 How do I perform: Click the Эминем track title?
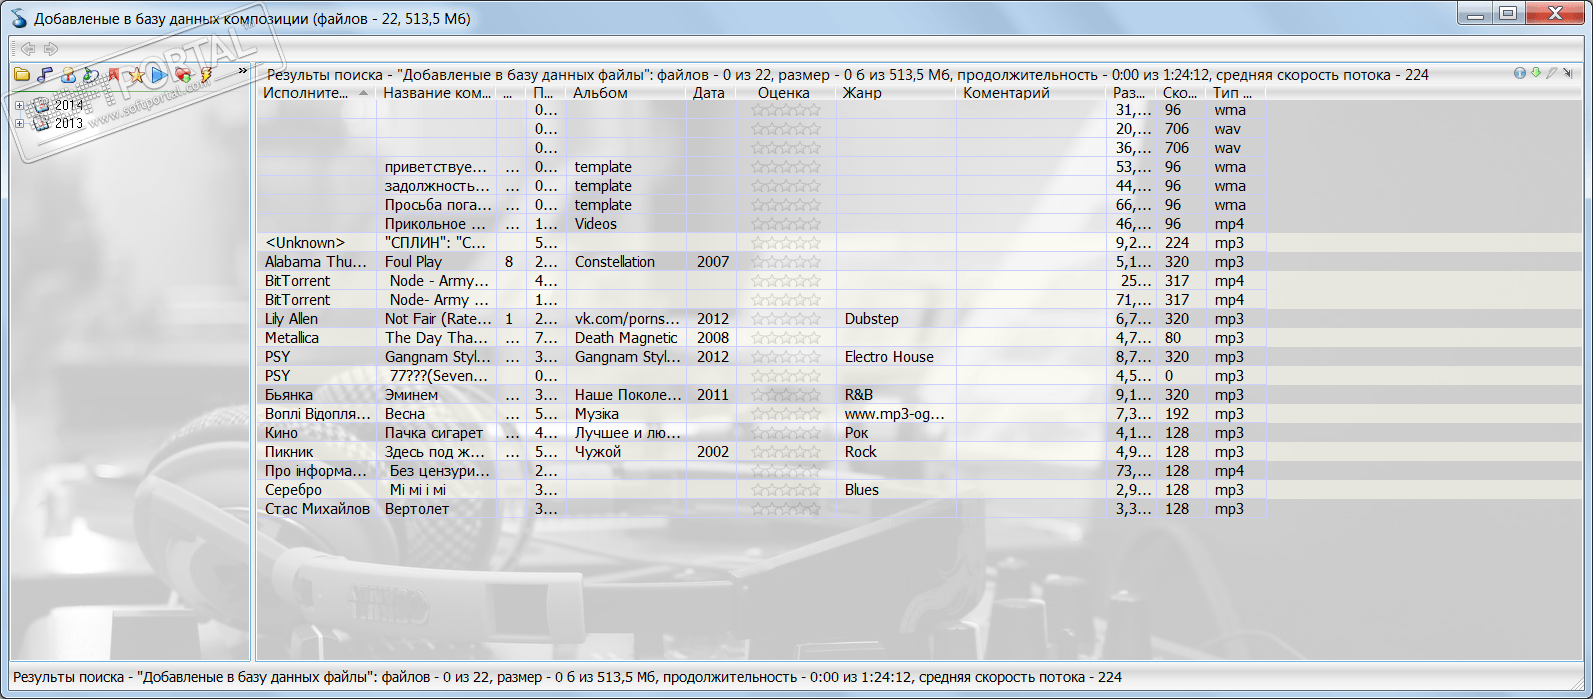coord(437,395)
